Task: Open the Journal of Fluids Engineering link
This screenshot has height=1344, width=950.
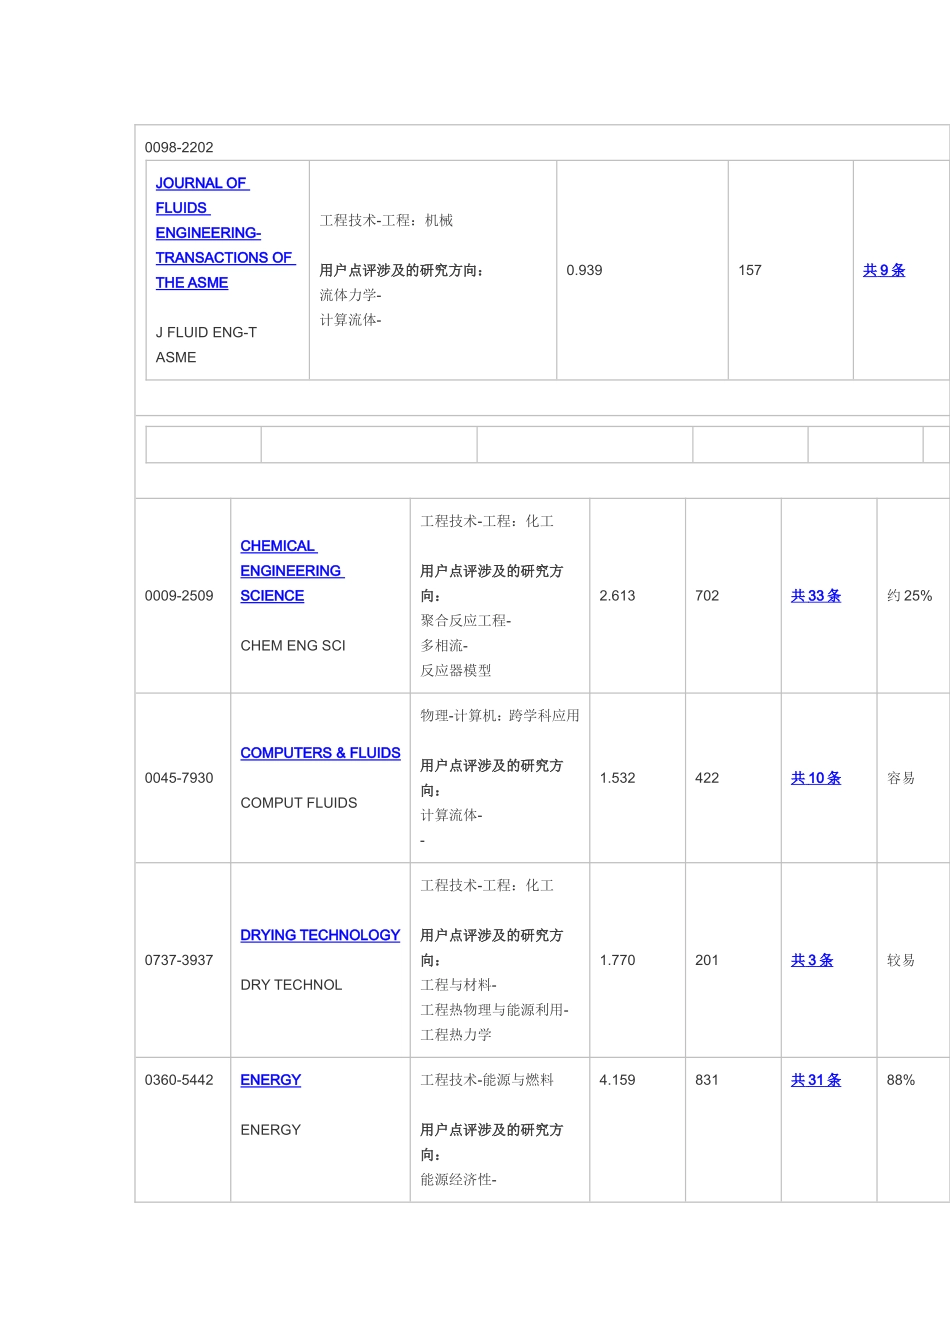Action: point(225,233)
